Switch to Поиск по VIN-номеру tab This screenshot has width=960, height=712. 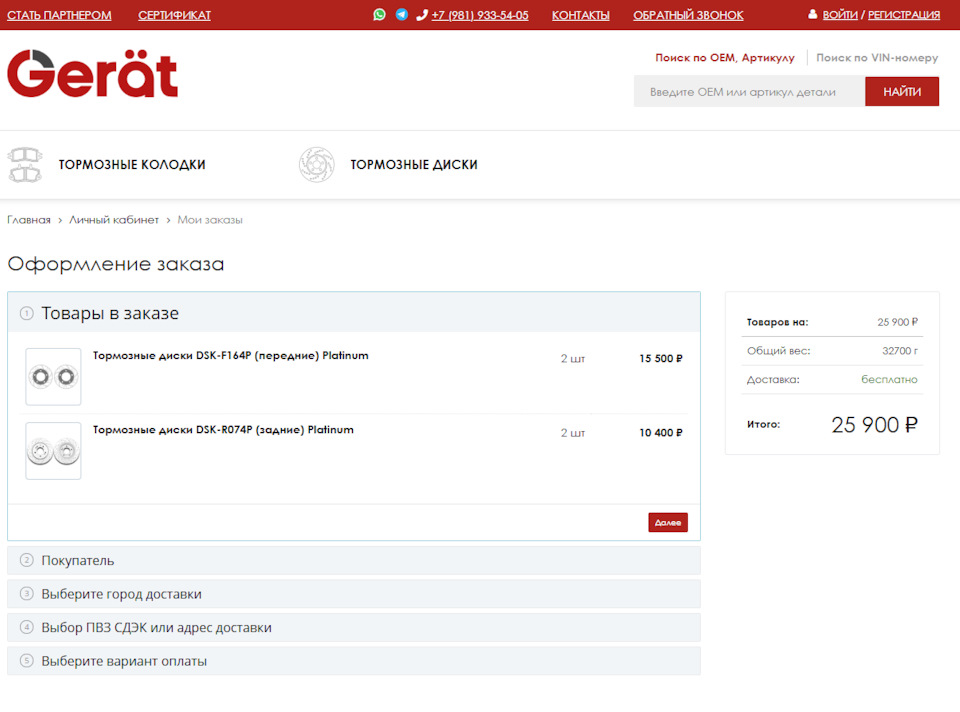877,58
